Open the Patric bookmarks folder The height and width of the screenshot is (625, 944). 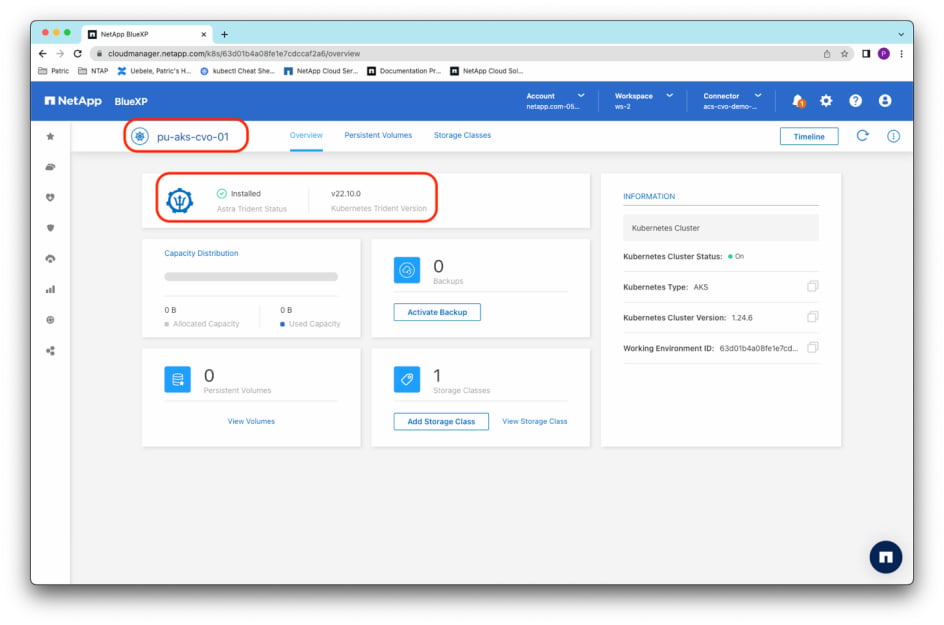tap(54, 71)
